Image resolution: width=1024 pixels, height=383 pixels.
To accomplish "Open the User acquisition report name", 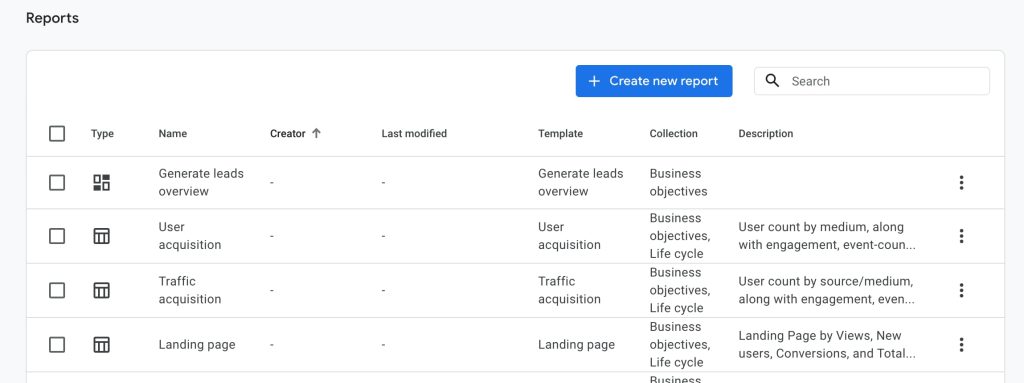I will (190, 236).
